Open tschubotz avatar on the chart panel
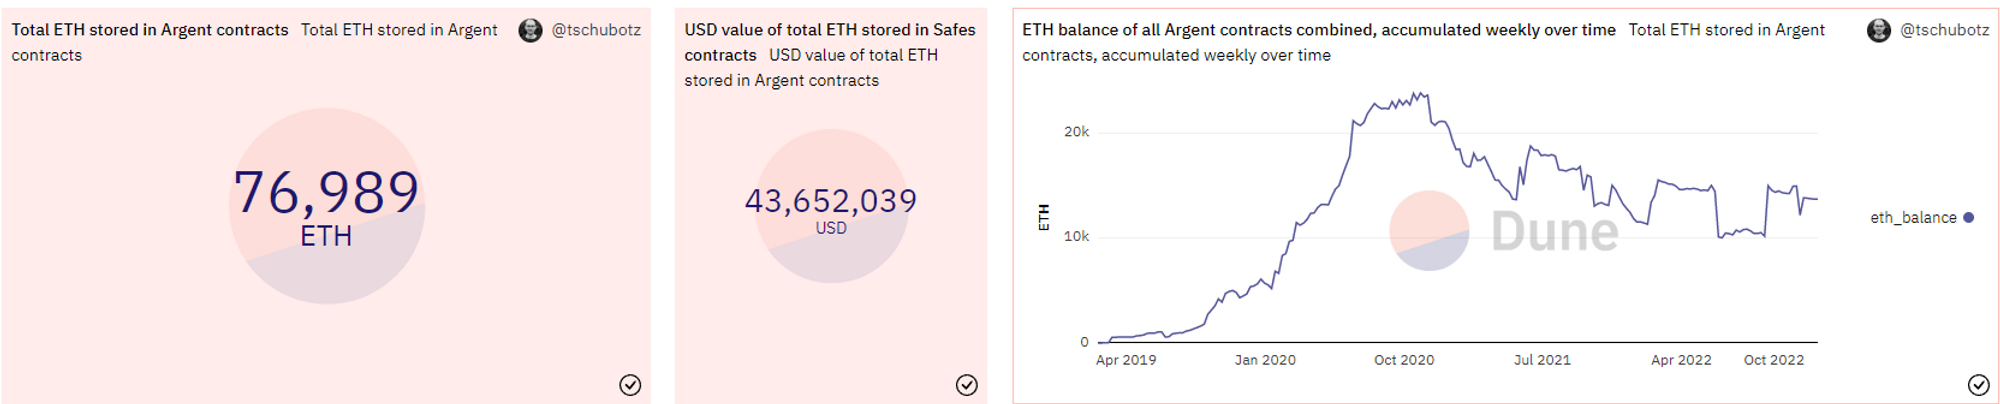 tap(1879, 30)
